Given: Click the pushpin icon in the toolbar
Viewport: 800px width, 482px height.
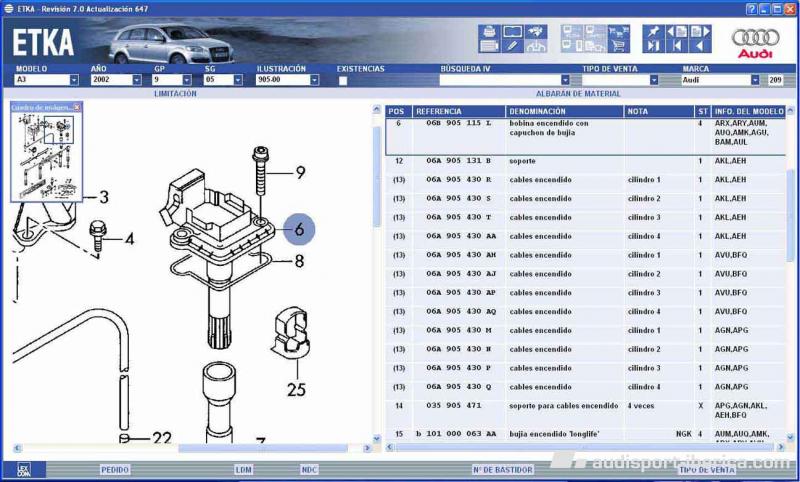Looking at the screenshot, I should [652, 32].
